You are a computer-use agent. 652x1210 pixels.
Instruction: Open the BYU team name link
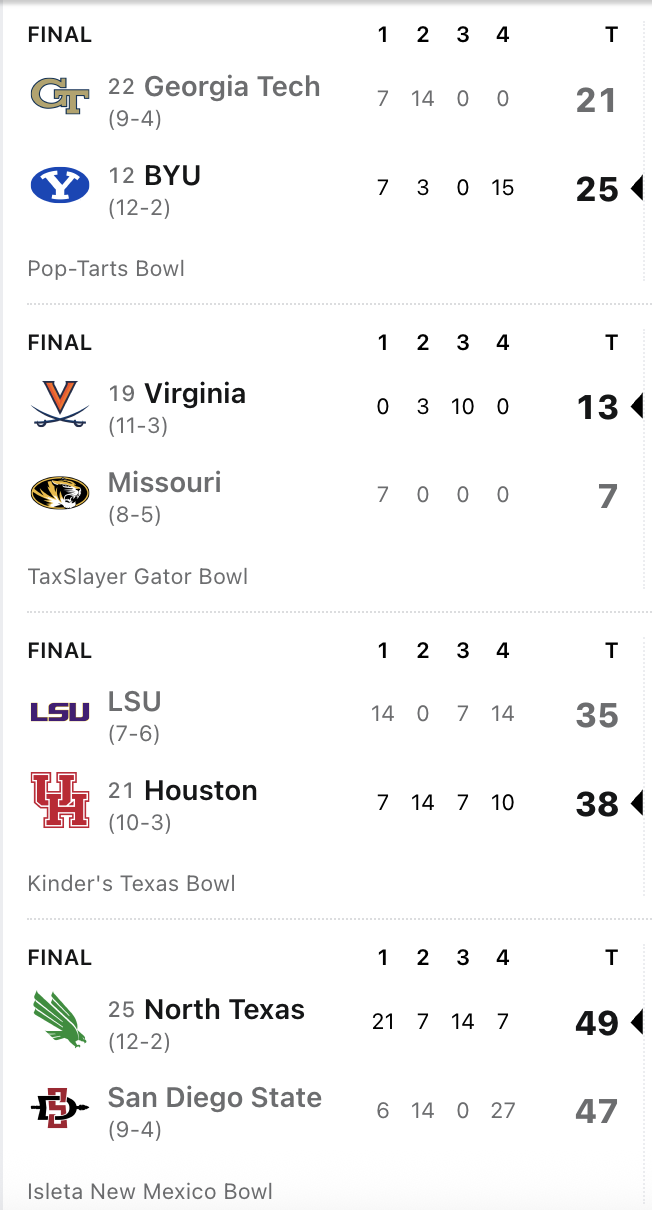pyautogui.click(x=173, y=175)
